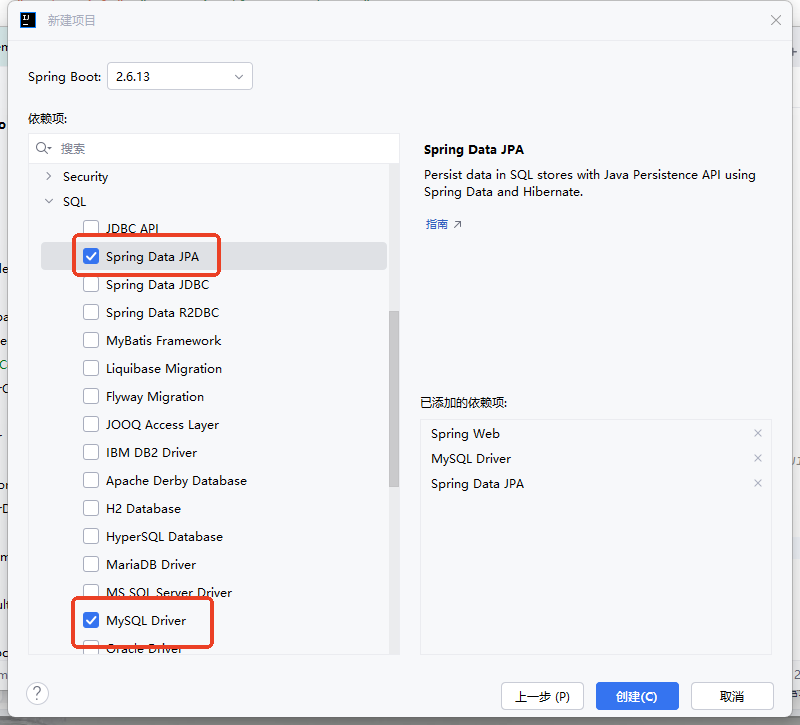
Task: Expand the Security category
Action: [48, 176]
